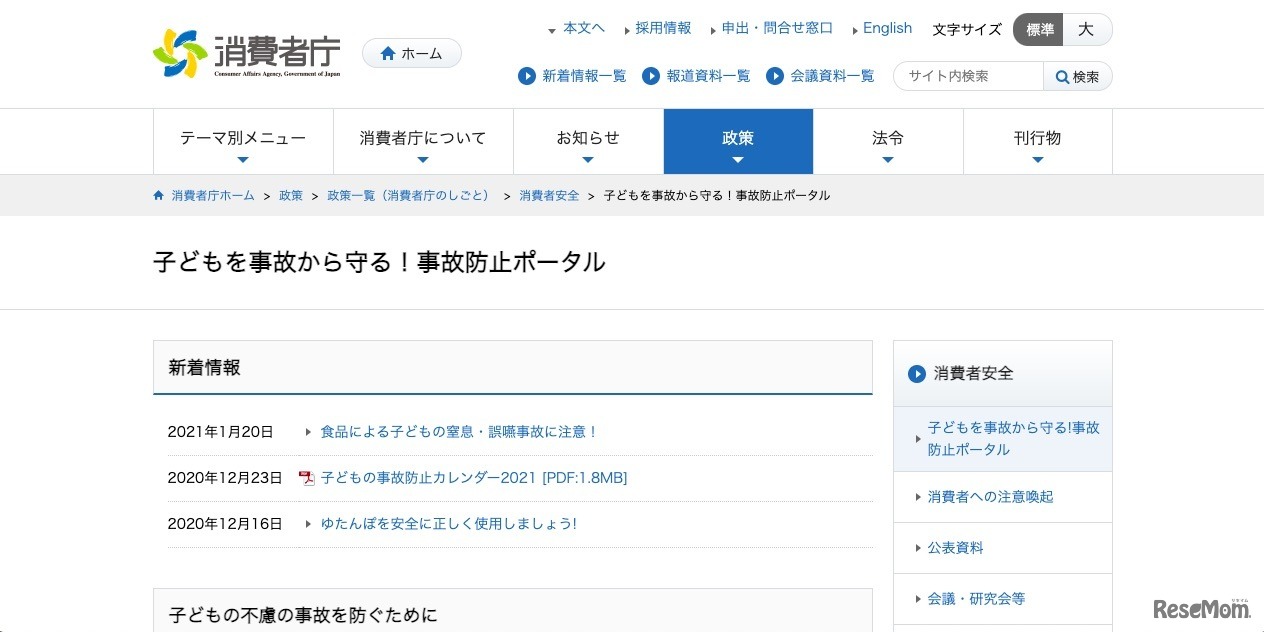Go to home via ホーム button
The width and height of the screenshot is (1264, 632).
(x=412, y=53)
